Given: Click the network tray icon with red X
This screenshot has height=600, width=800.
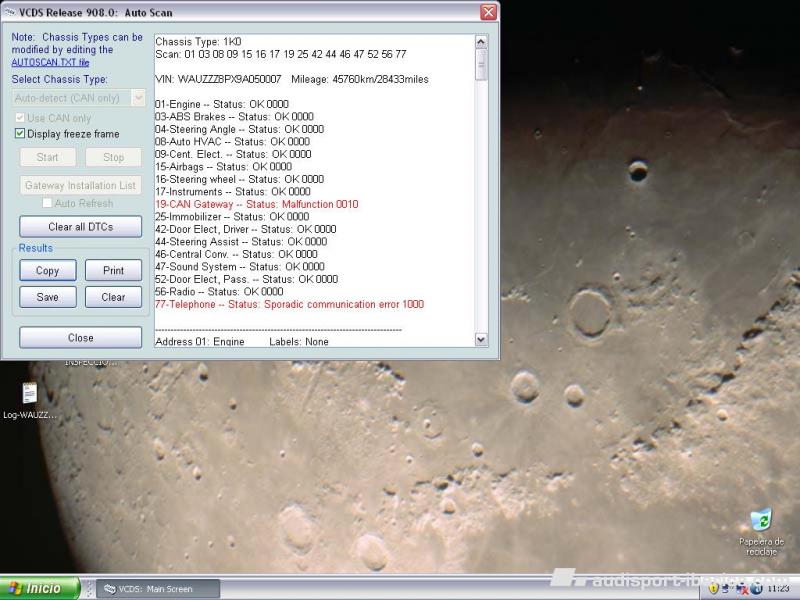Looking at the screenshot, I should 742,589.
